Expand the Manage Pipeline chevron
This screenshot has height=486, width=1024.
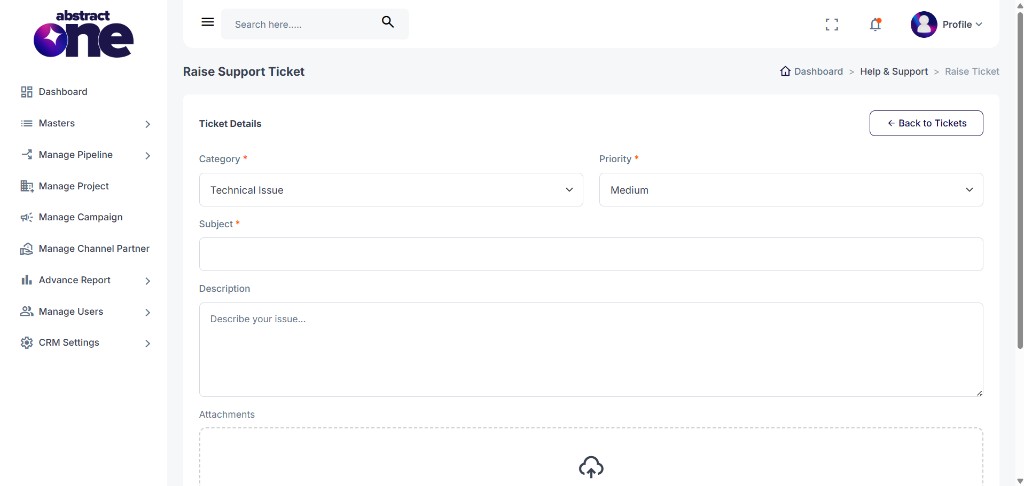(x=148, y=155)
